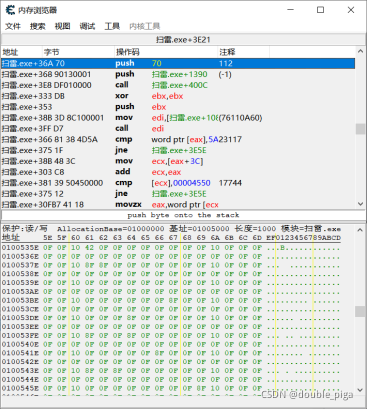
Task: Click the hex address 0100537E
Action: click(x=20, y=265)
